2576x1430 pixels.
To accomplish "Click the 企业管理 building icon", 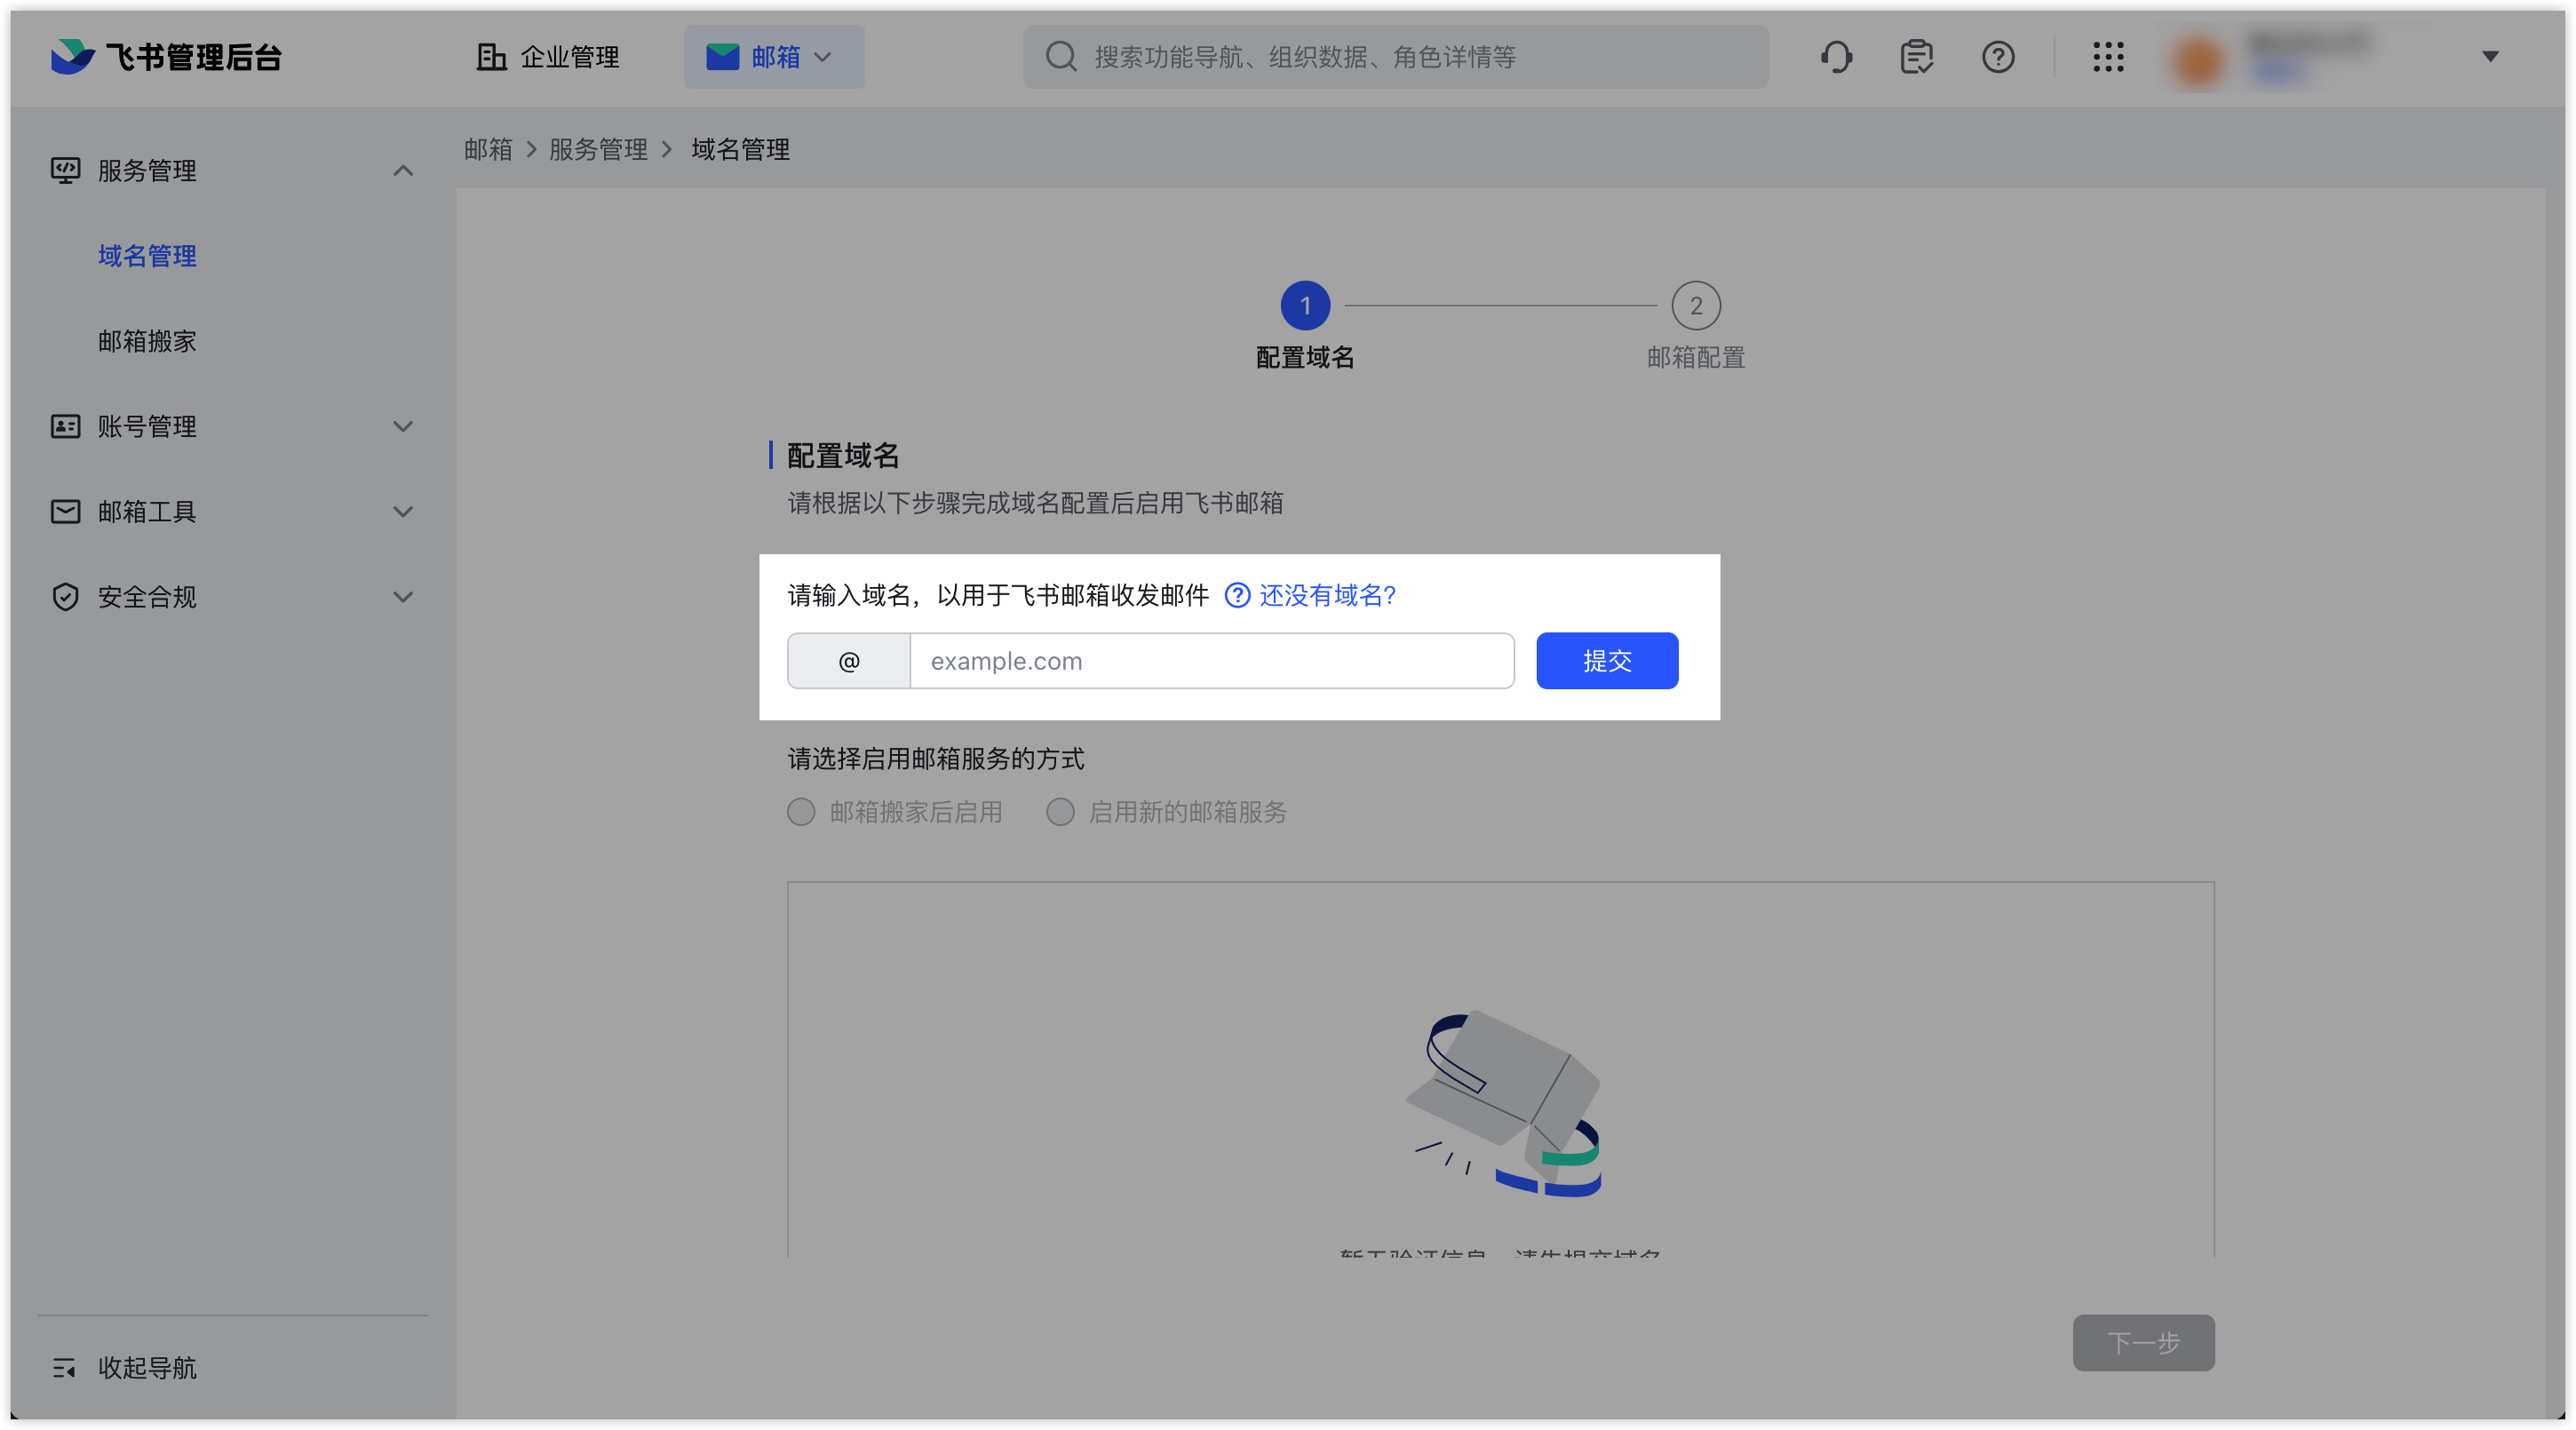I will [x=490, y=57].
